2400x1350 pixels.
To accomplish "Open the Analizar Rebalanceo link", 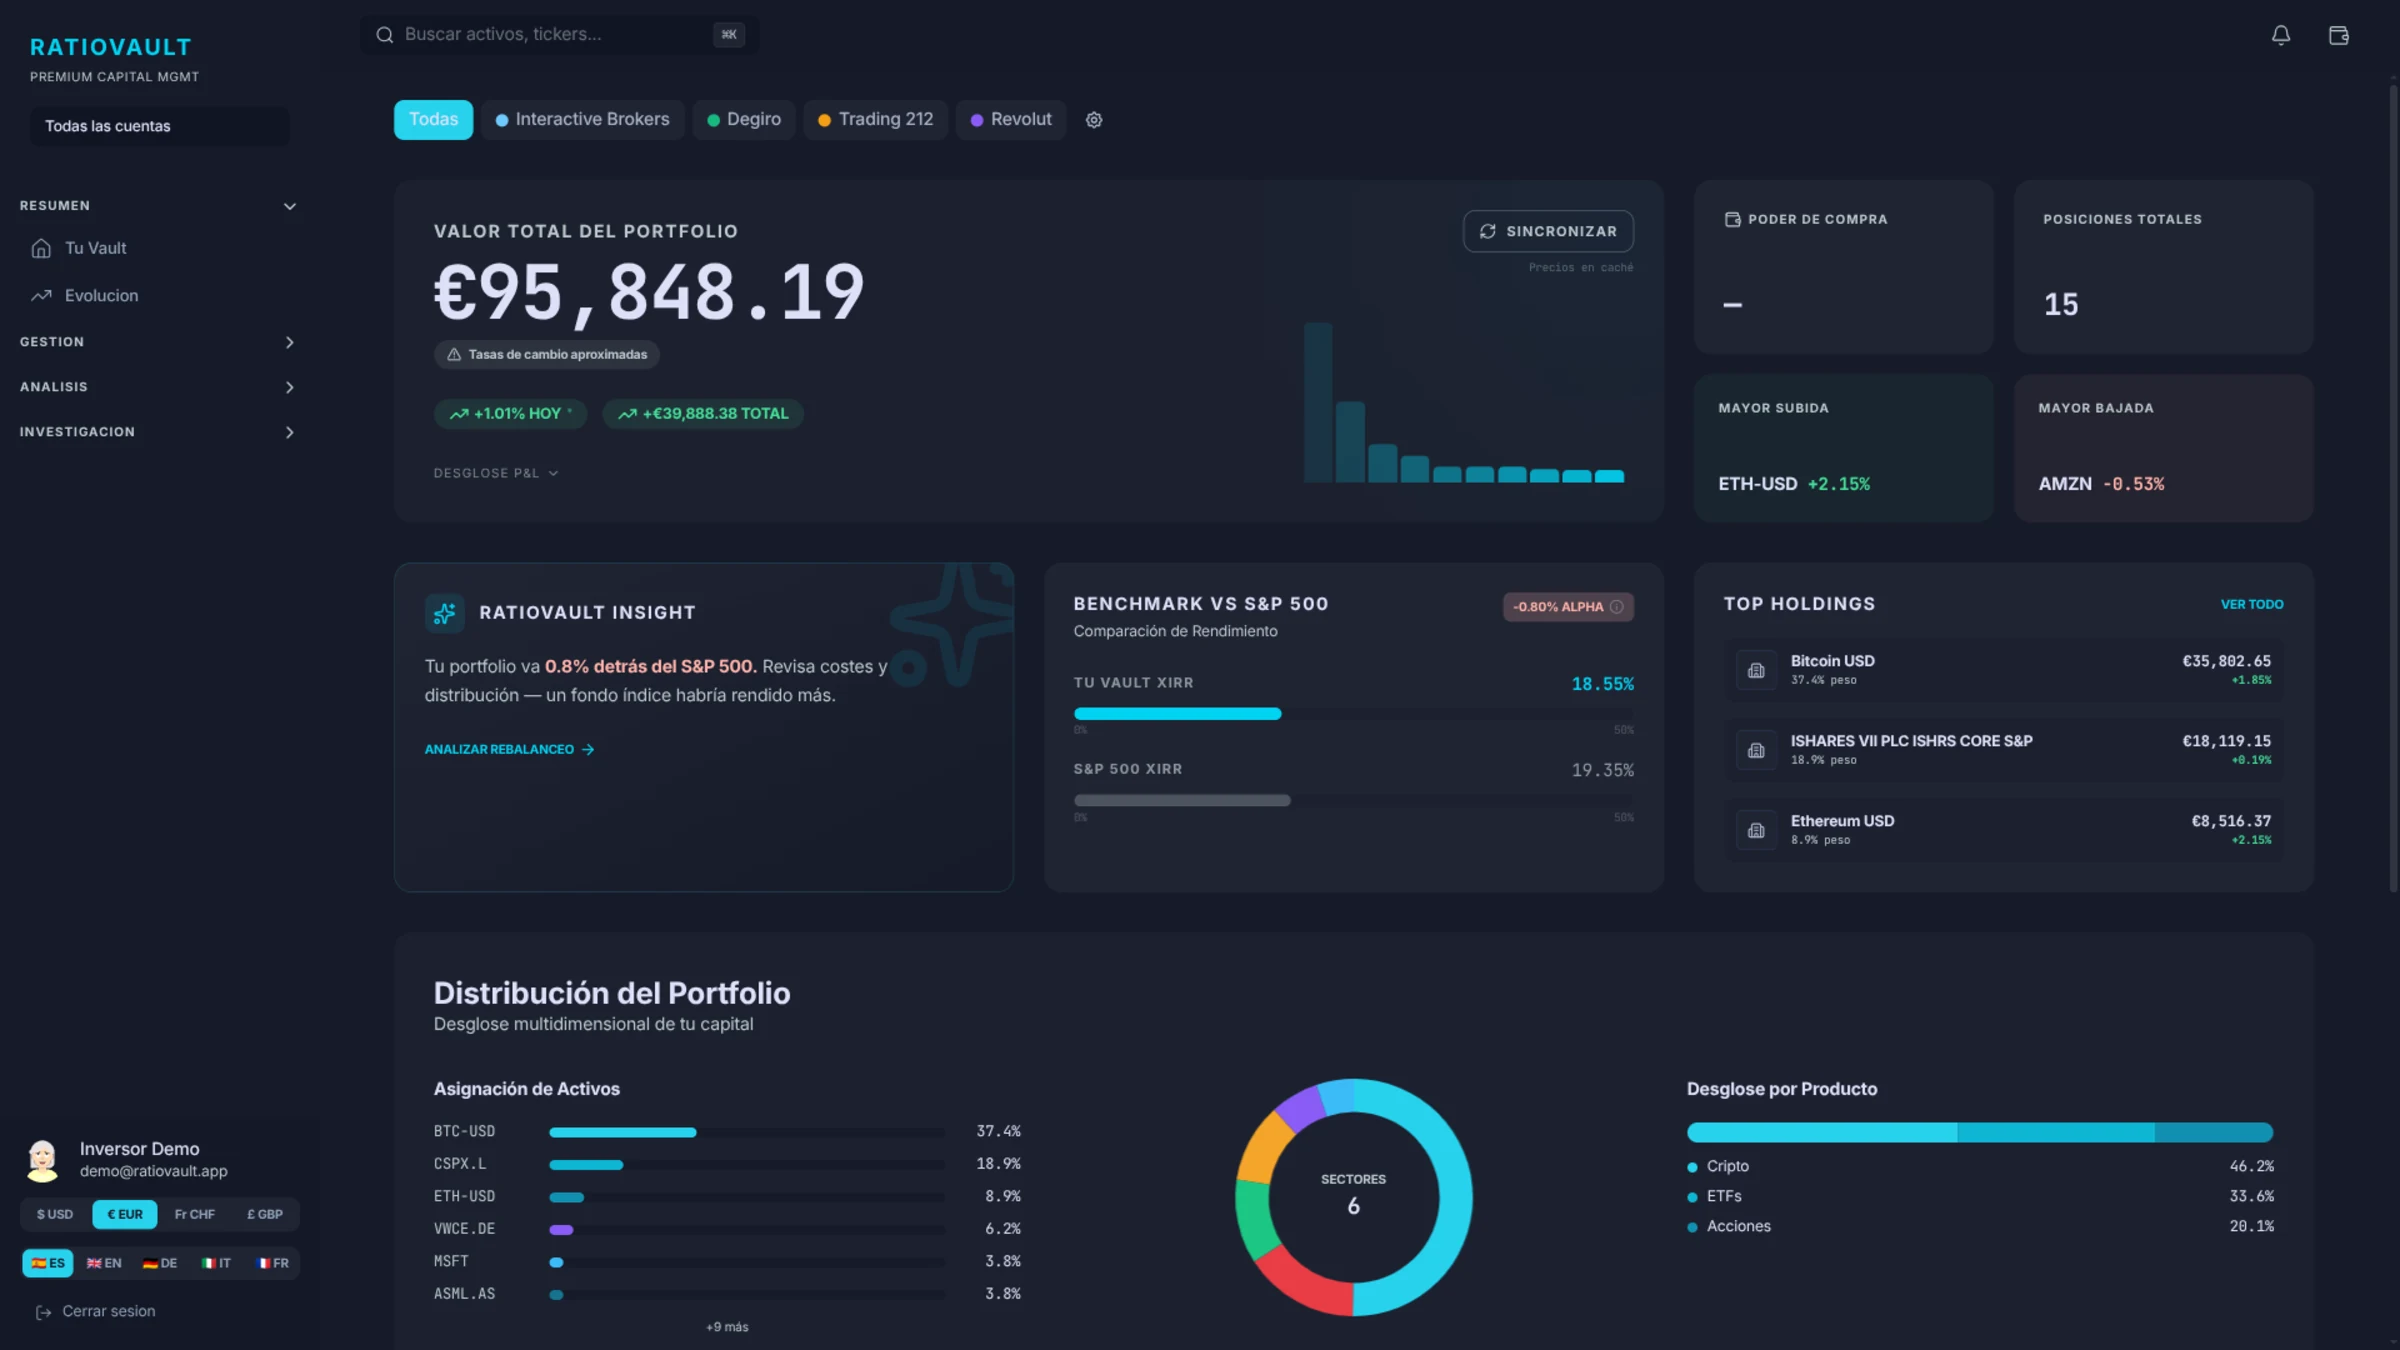I will point(509,749).
